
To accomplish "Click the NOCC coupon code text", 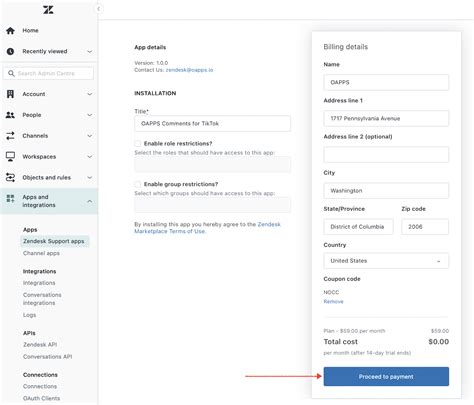I will point(331,292).
